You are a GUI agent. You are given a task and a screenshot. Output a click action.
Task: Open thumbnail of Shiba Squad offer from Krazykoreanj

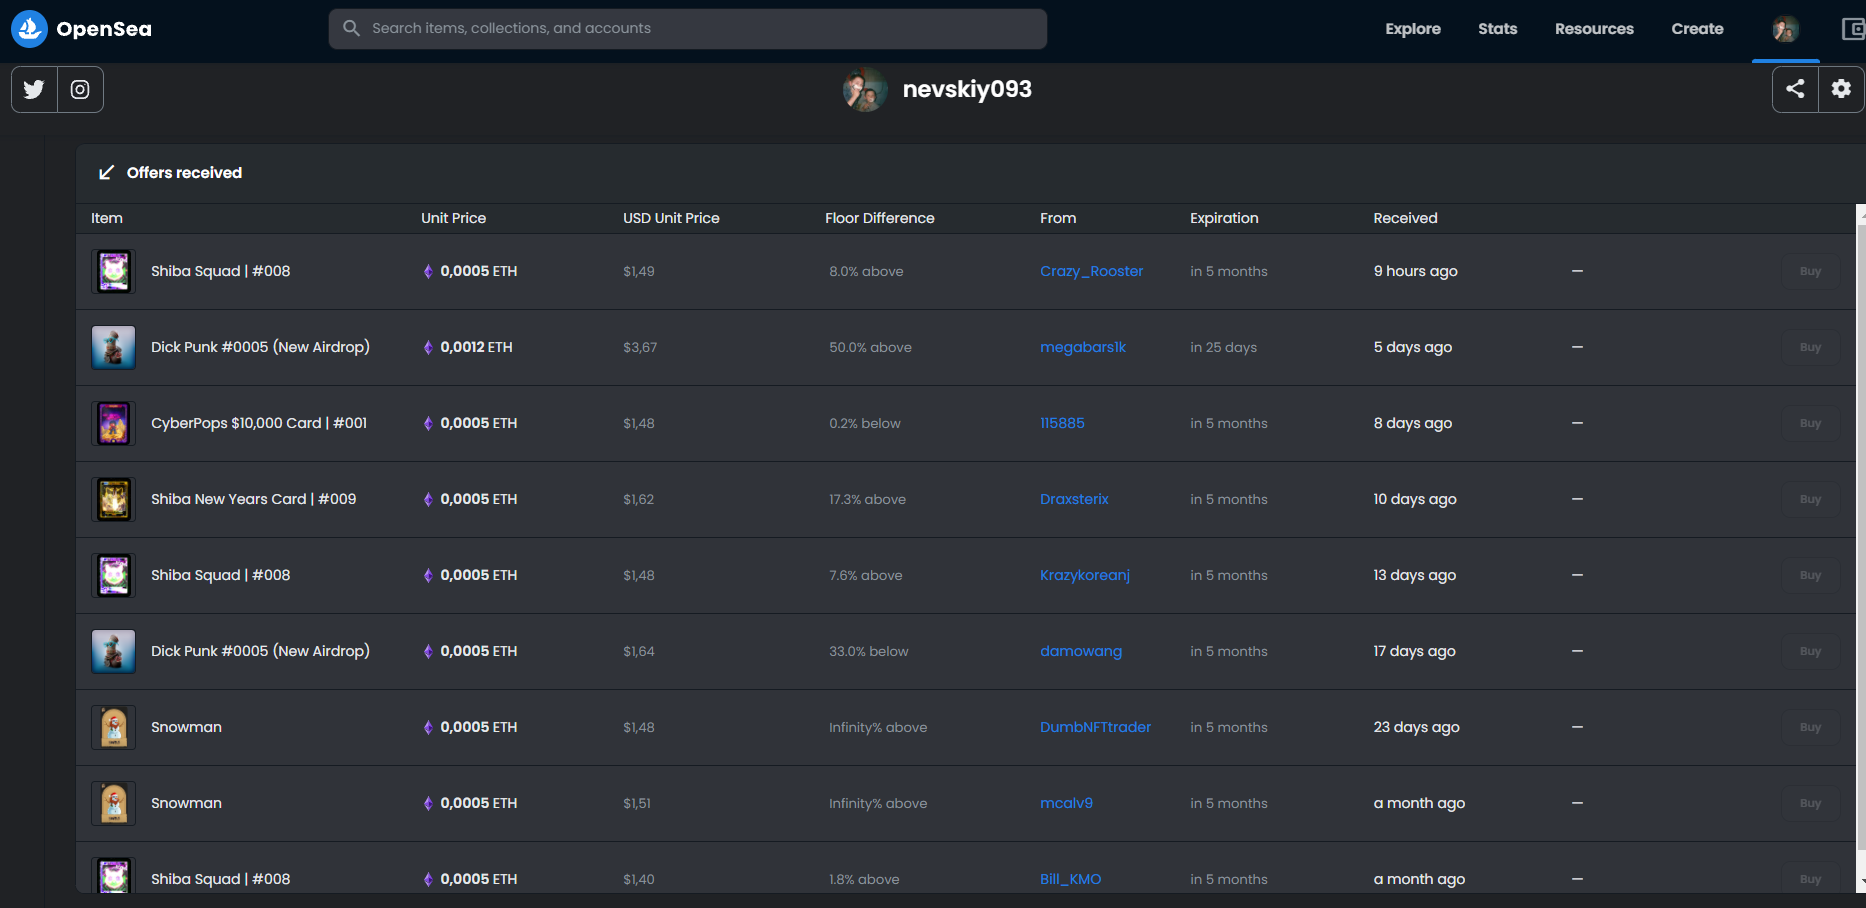pos(114,575)
